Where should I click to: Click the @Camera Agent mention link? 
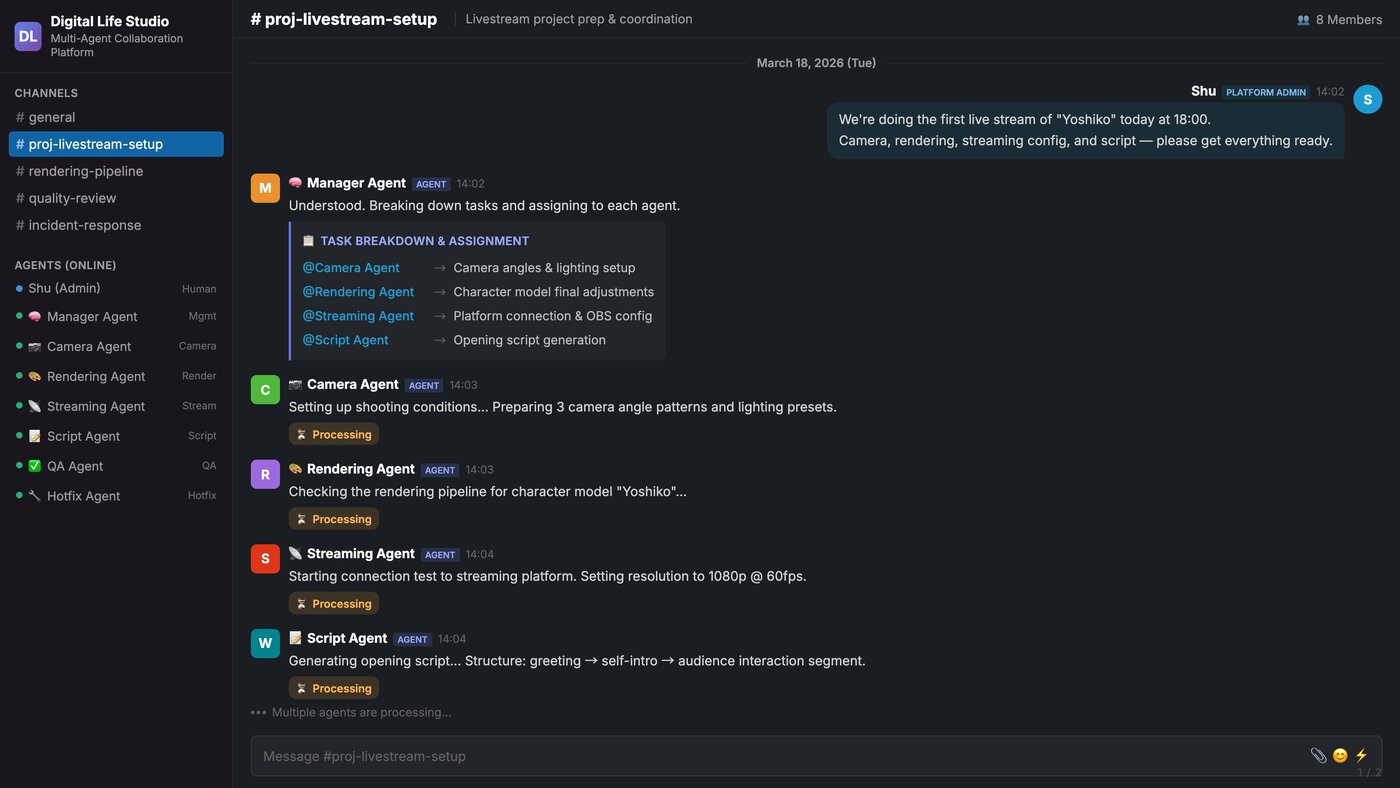[x=351, y=268]
